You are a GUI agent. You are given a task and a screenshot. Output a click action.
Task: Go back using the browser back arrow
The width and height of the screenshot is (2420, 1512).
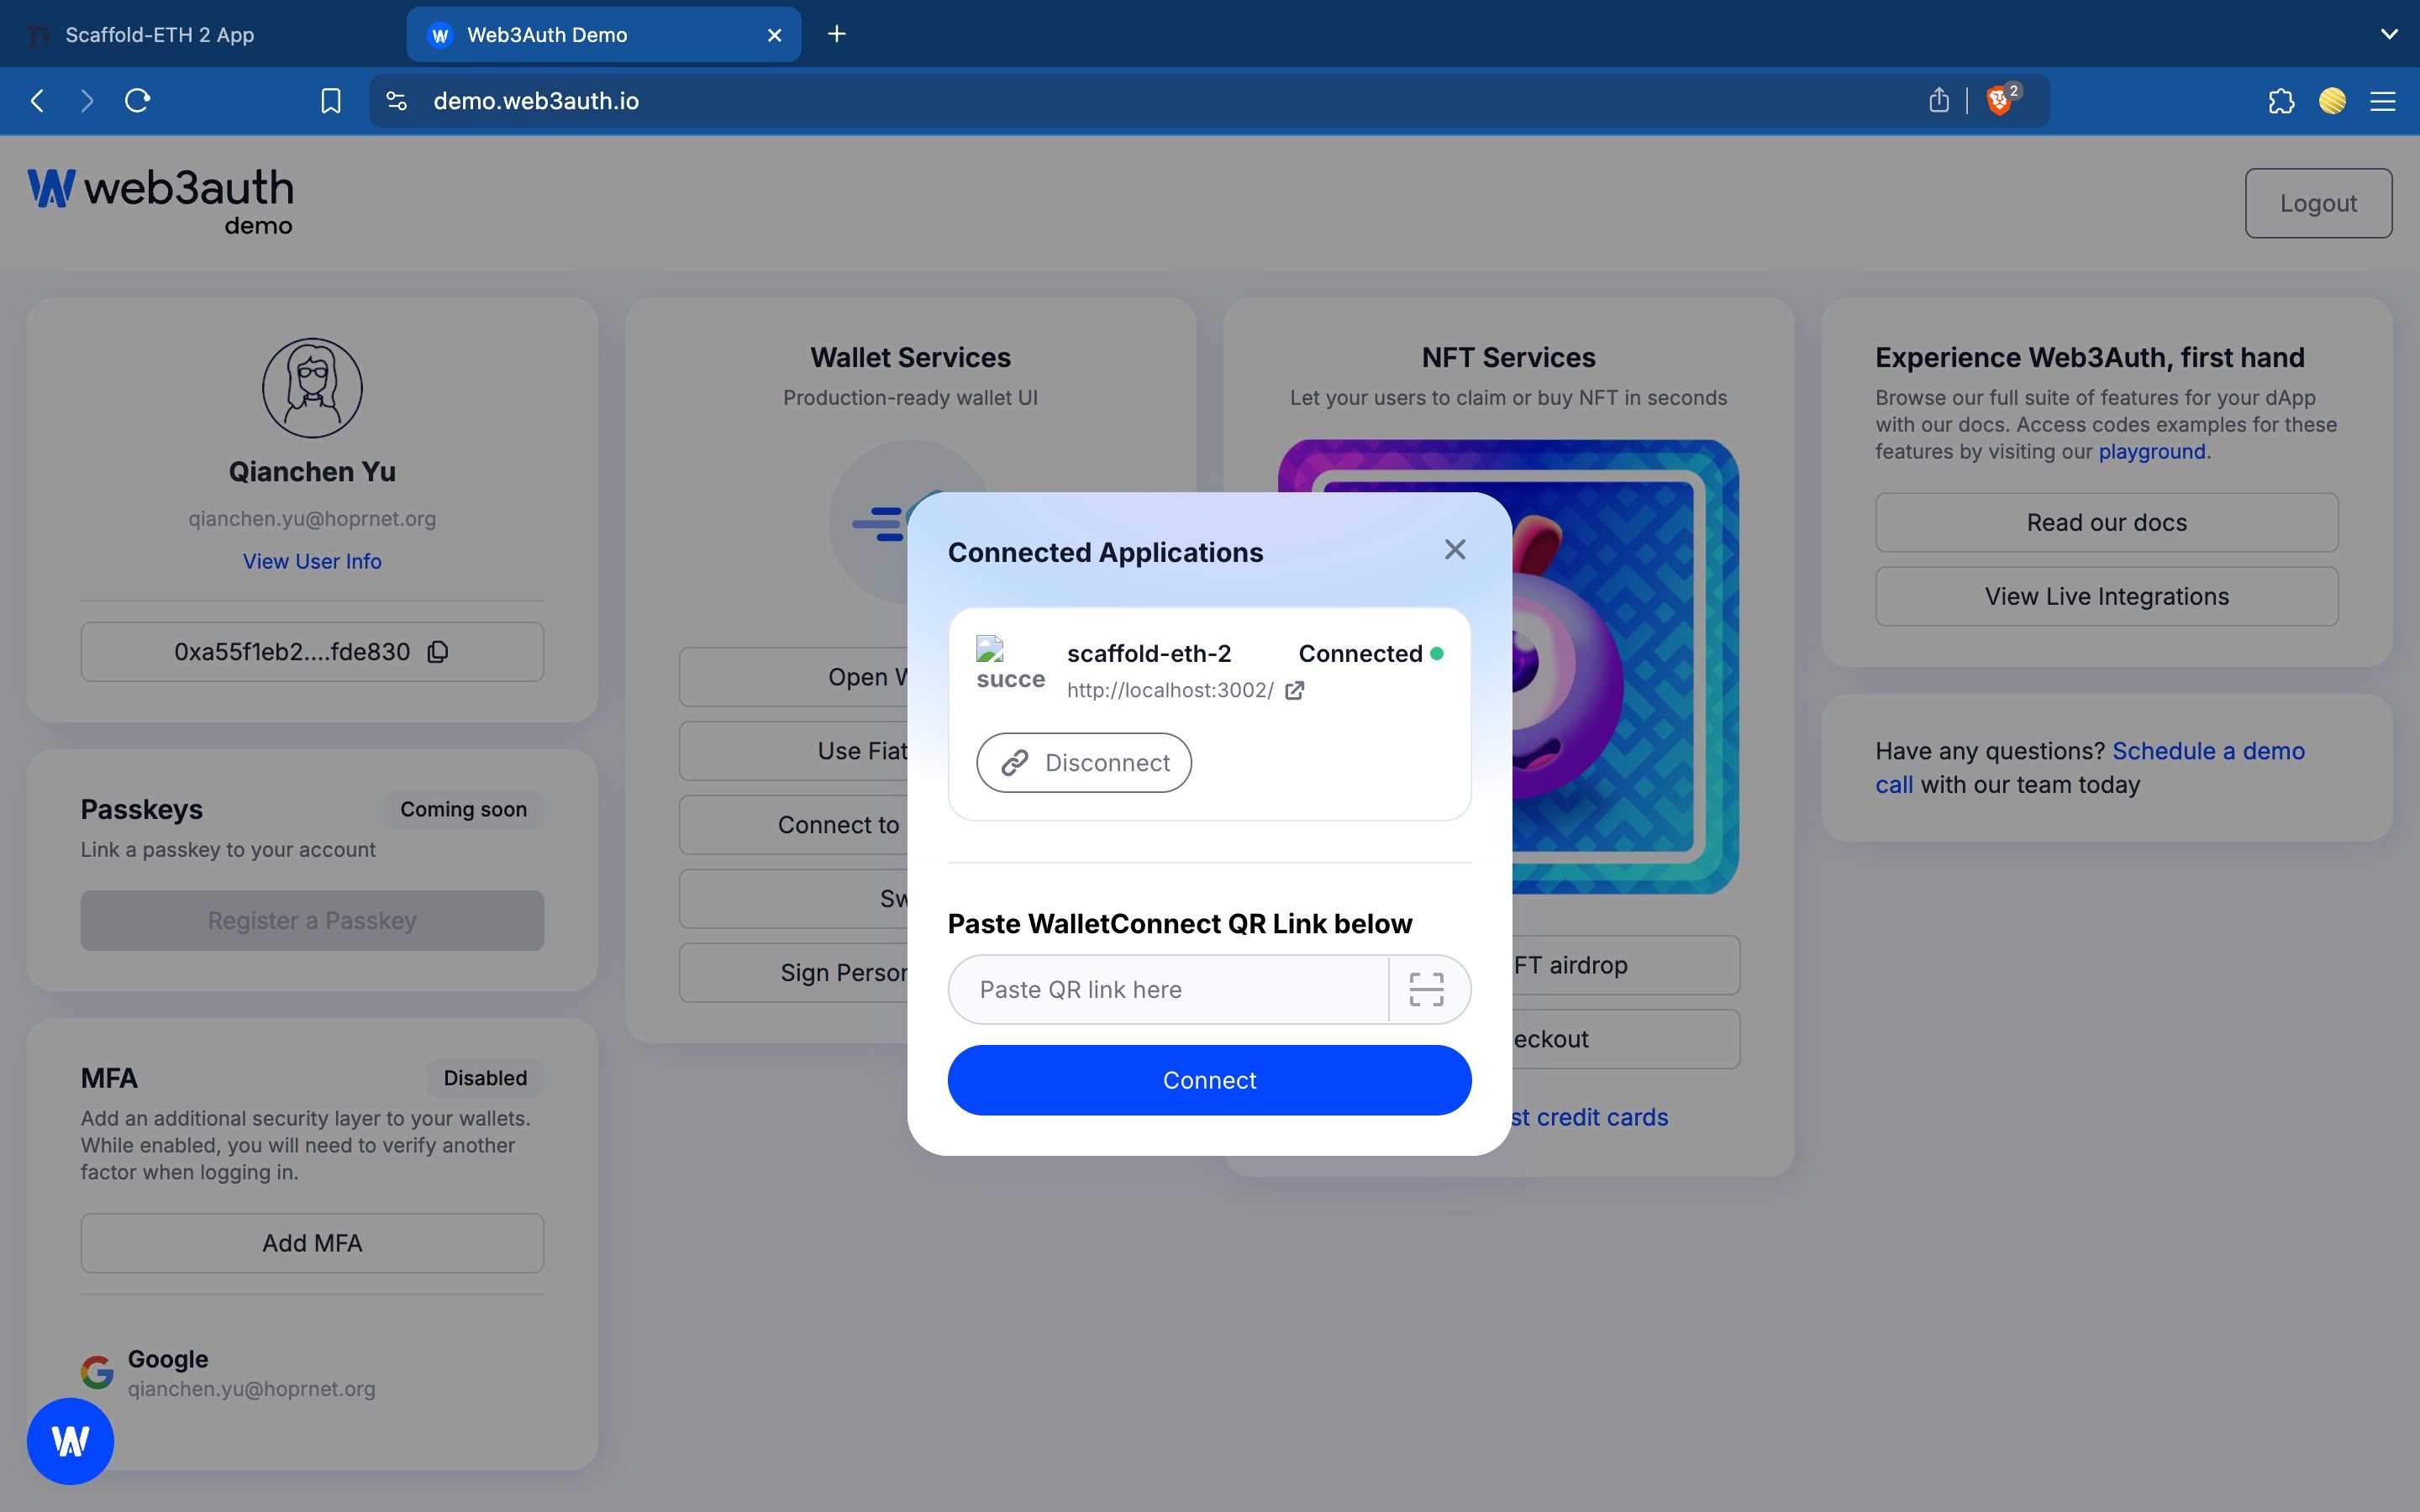click(37, 101)
